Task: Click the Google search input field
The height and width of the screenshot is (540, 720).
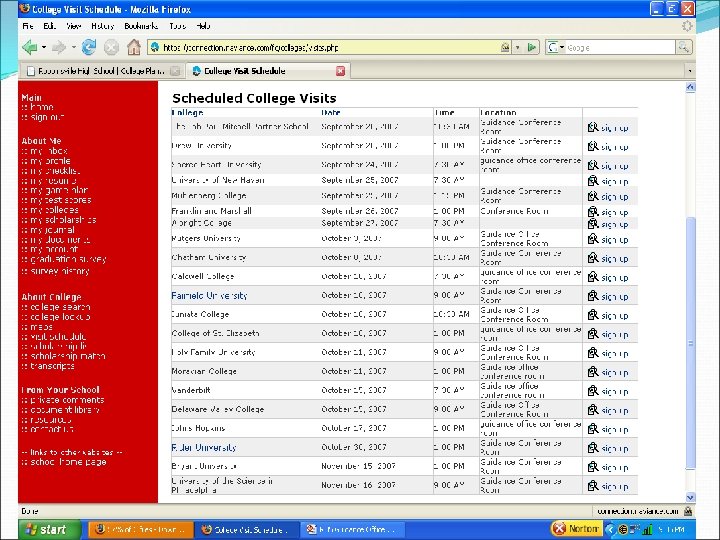Action: point(620,47)
